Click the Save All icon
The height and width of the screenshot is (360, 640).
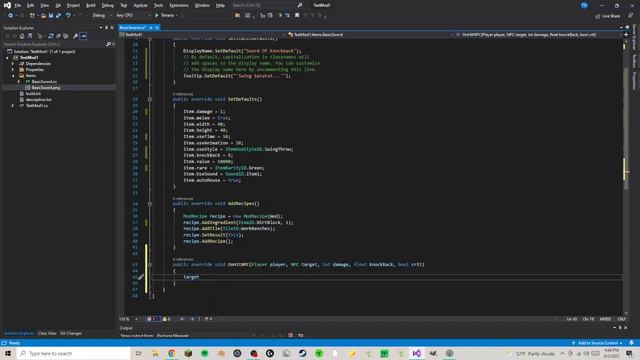point(58,16)
